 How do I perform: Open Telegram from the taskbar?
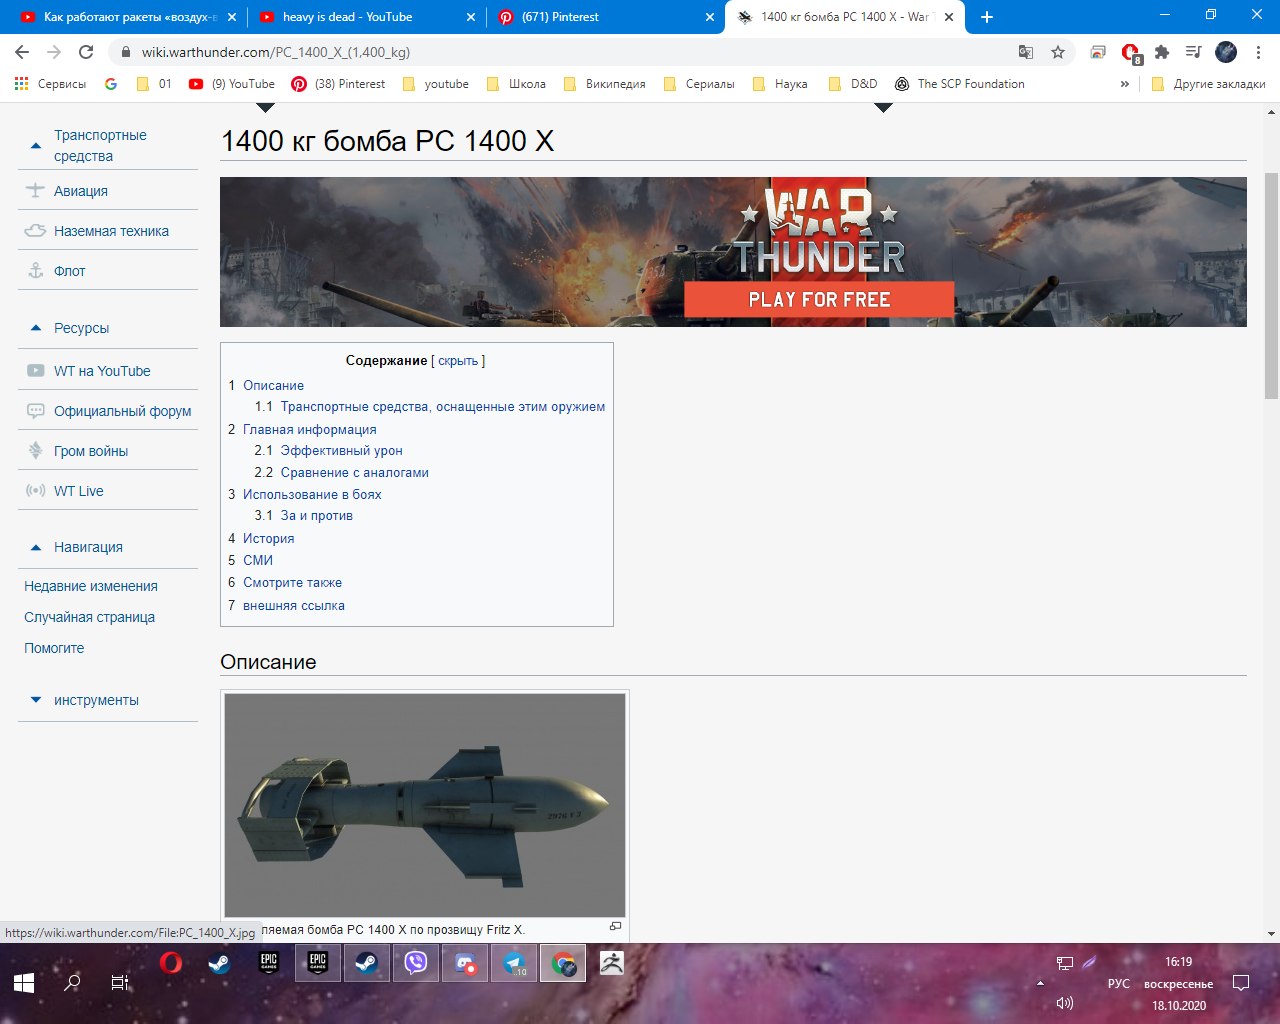click(514, 964)
